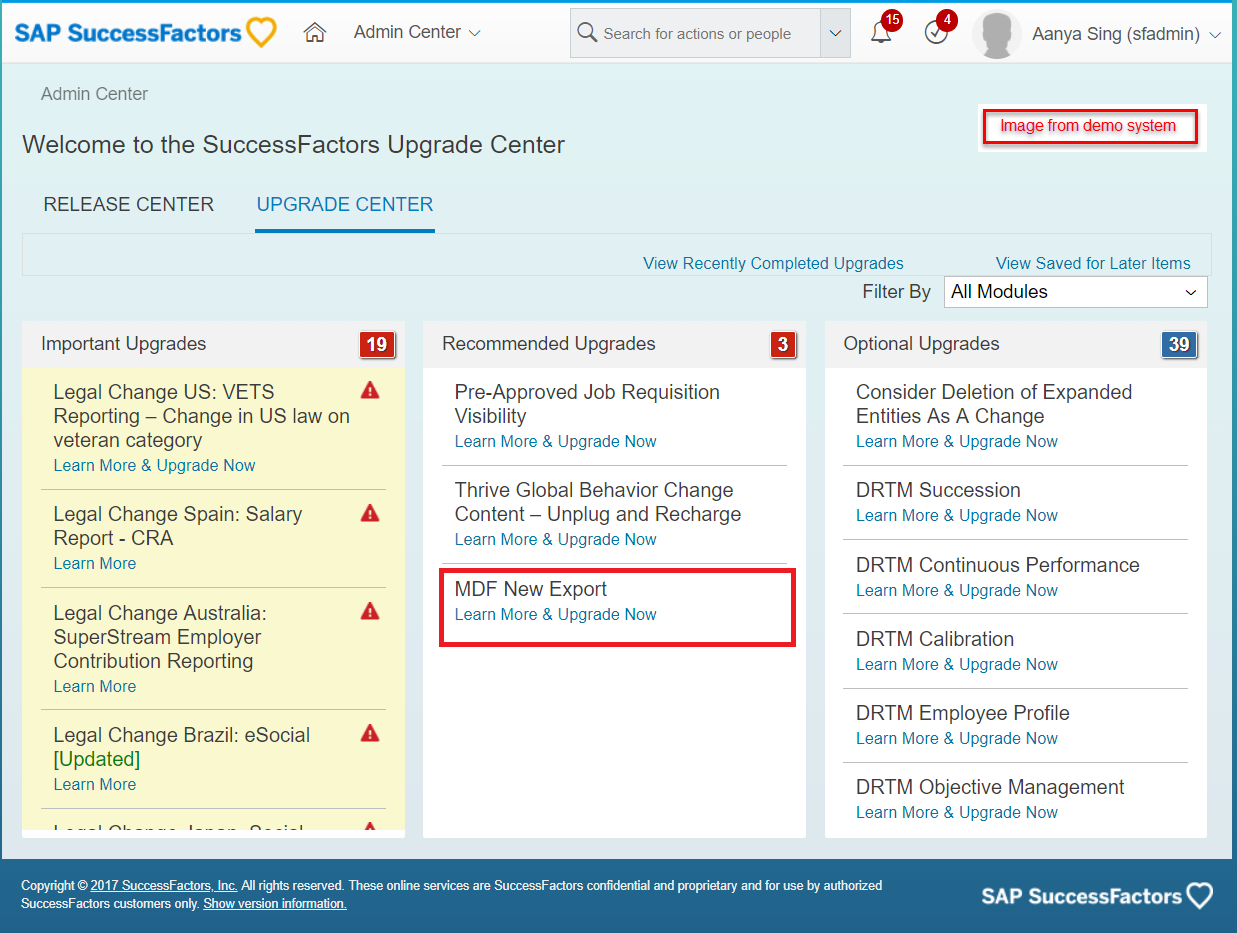Image resolution: width=1237 pixels, height=933 pixels.
Task: Open the 2017 SuccessFactors, Inc. footer link
Action: (x=164, y=885)
